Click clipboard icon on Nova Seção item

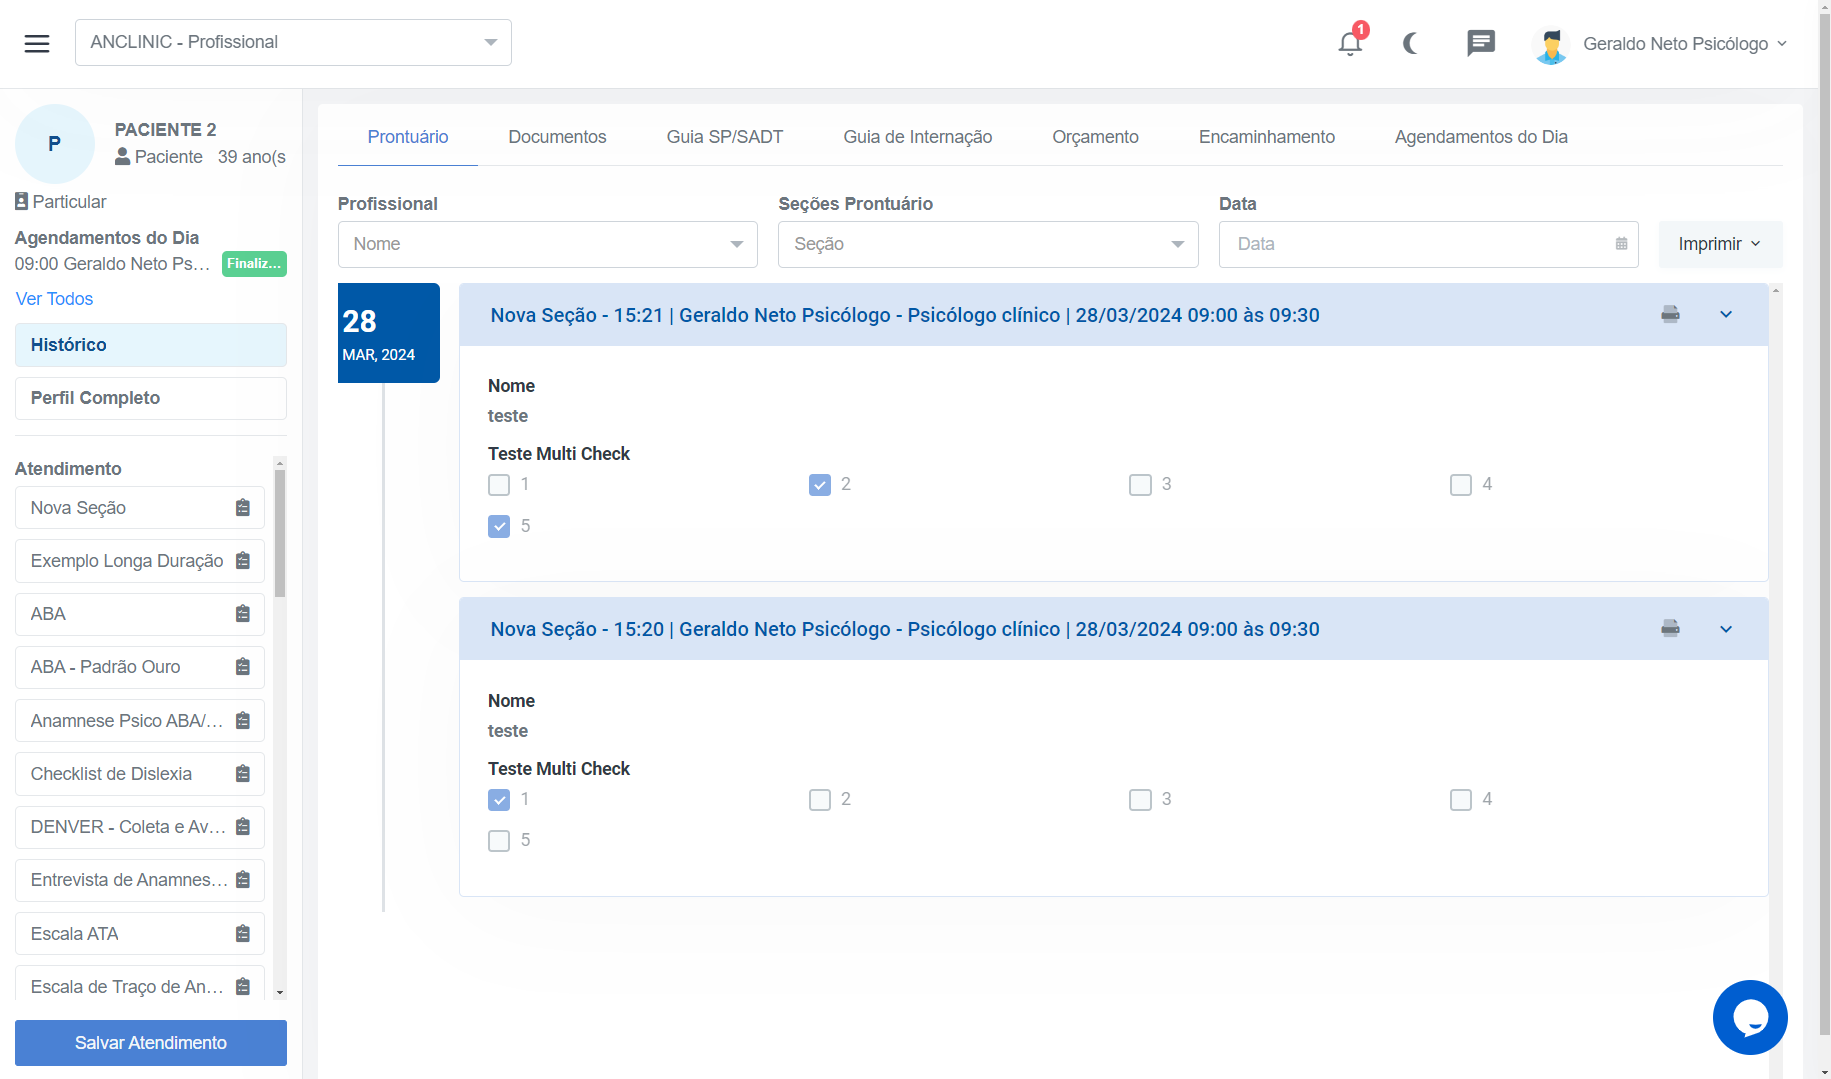242,508
